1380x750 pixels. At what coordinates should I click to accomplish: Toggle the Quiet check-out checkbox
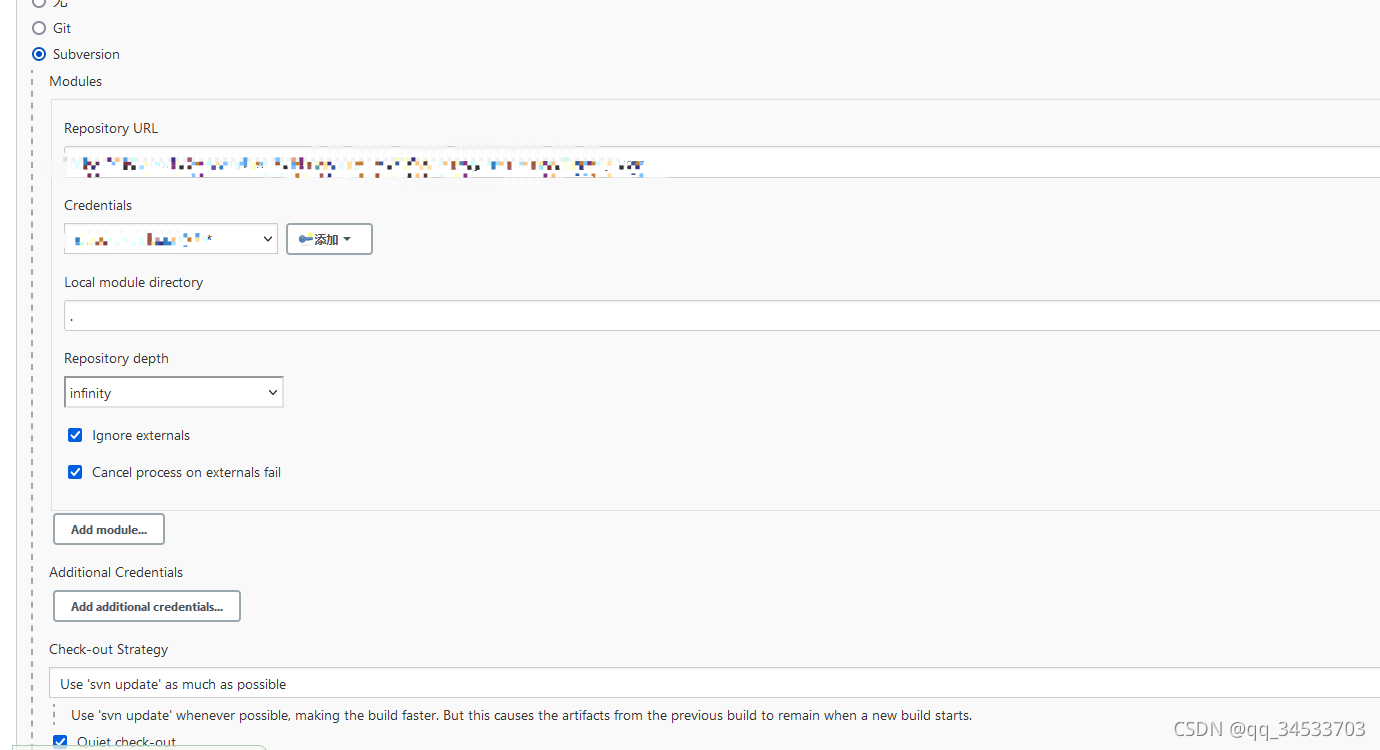pos(60,742)
